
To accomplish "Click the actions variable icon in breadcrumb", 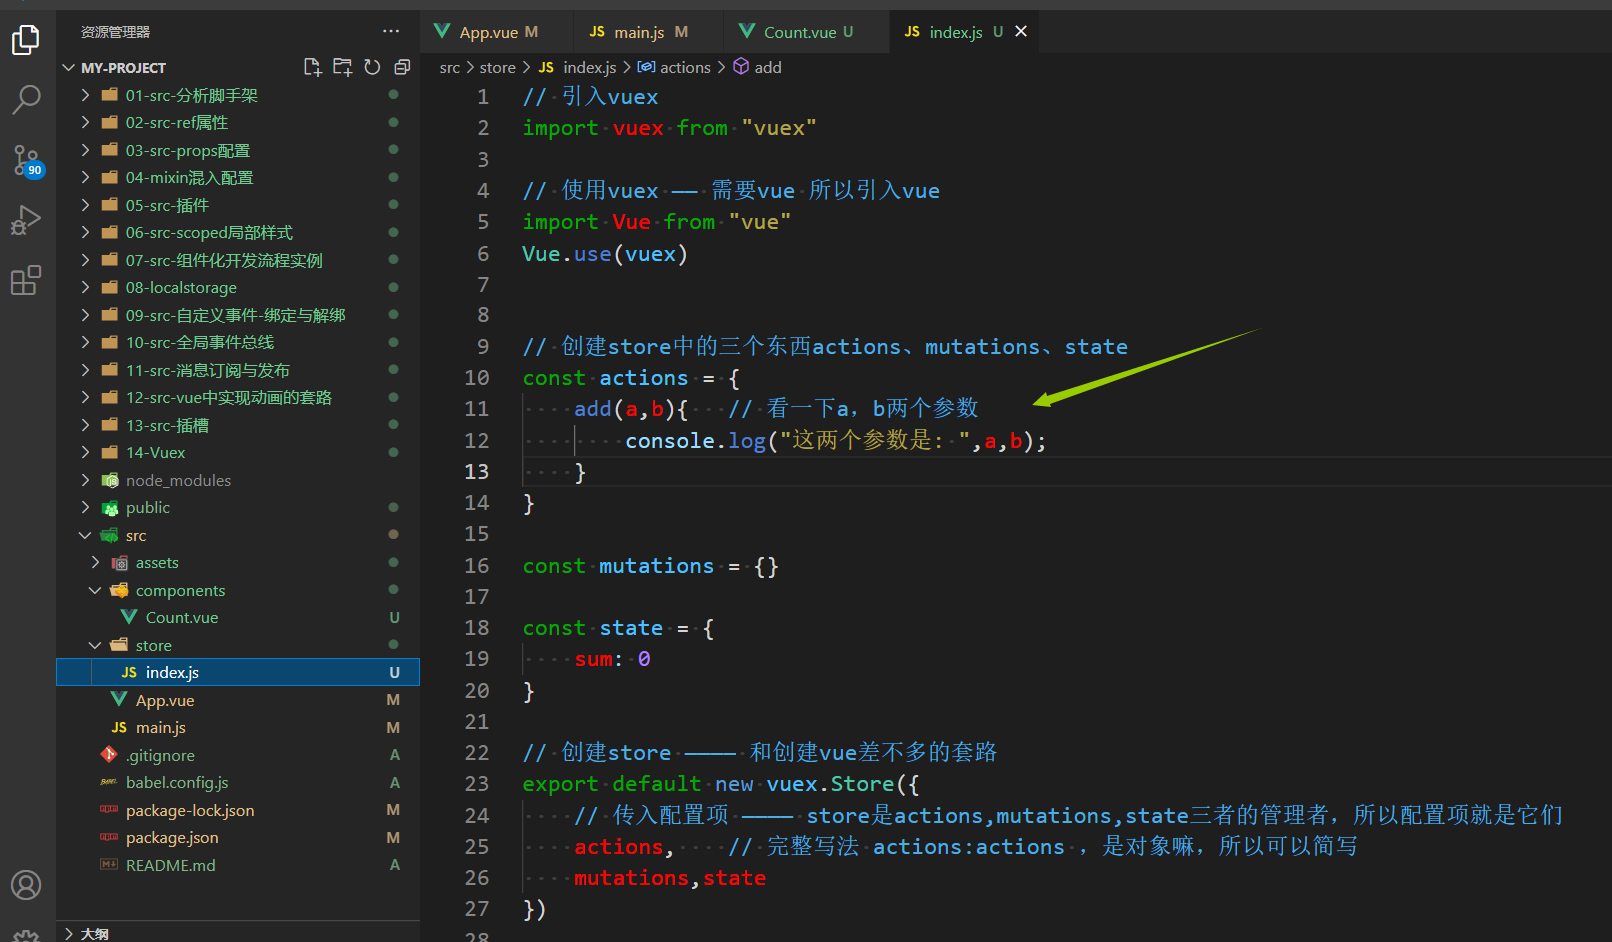I will click(646, 67).
